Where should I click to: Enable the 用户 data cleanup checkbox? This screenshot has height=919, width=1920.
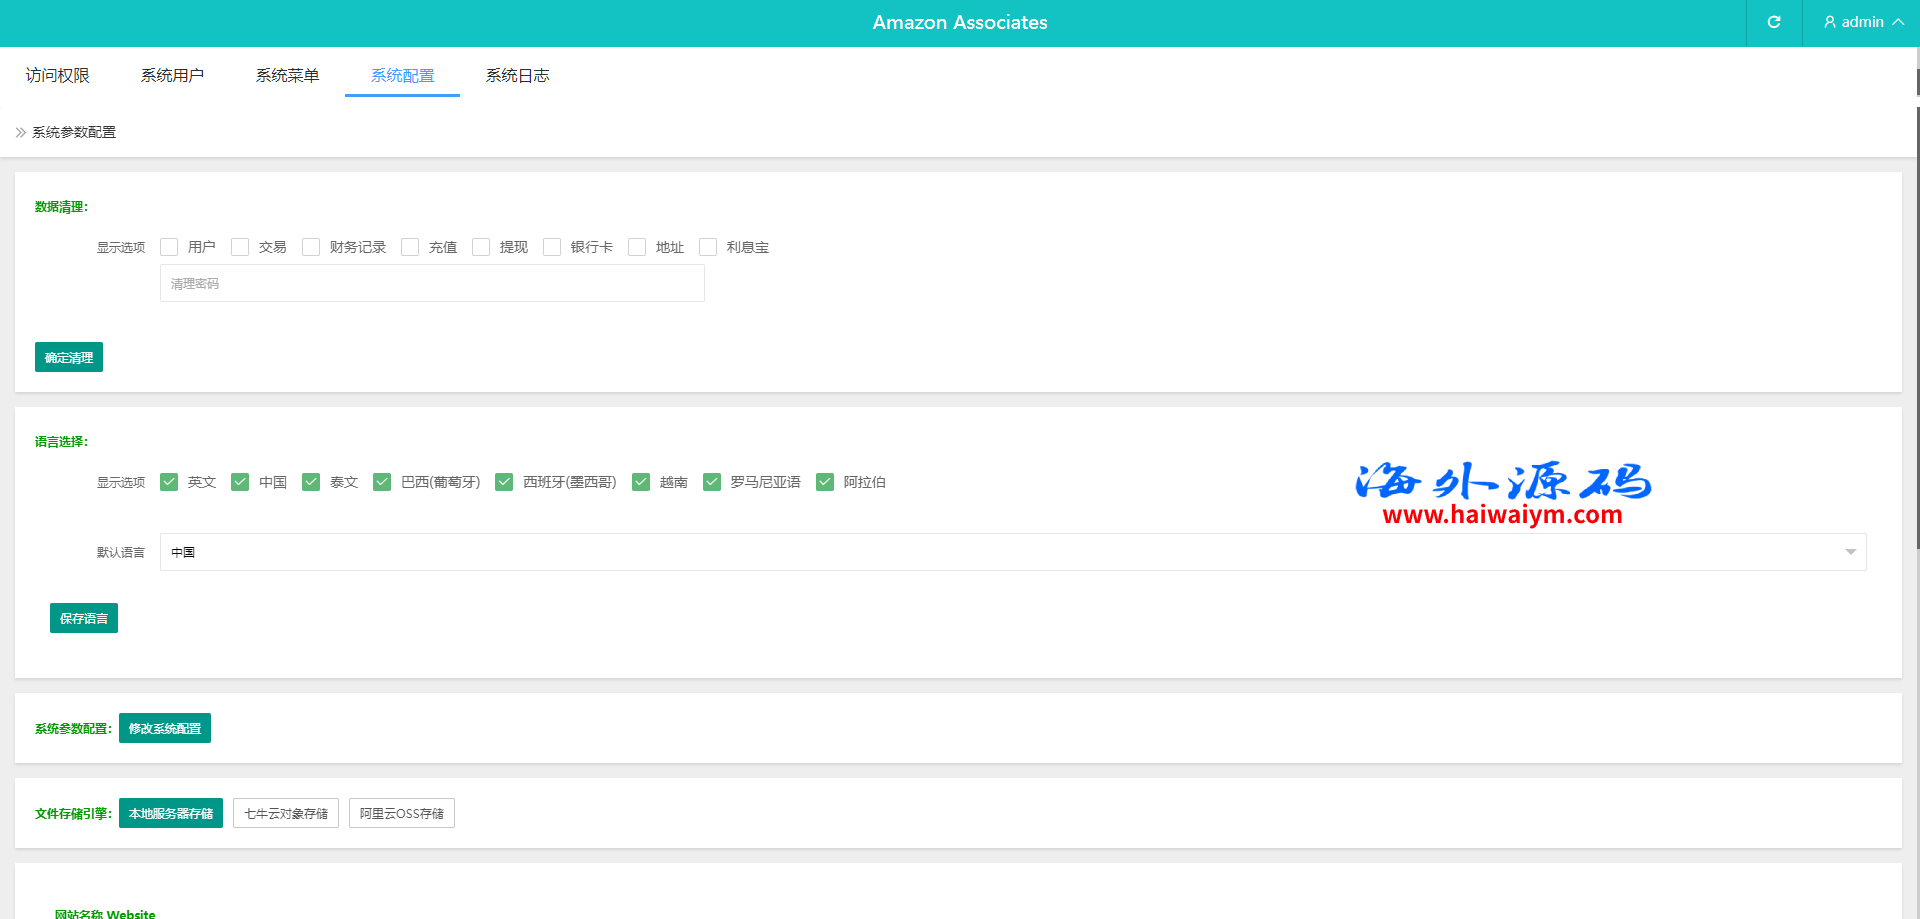click(x=169, y=247)
